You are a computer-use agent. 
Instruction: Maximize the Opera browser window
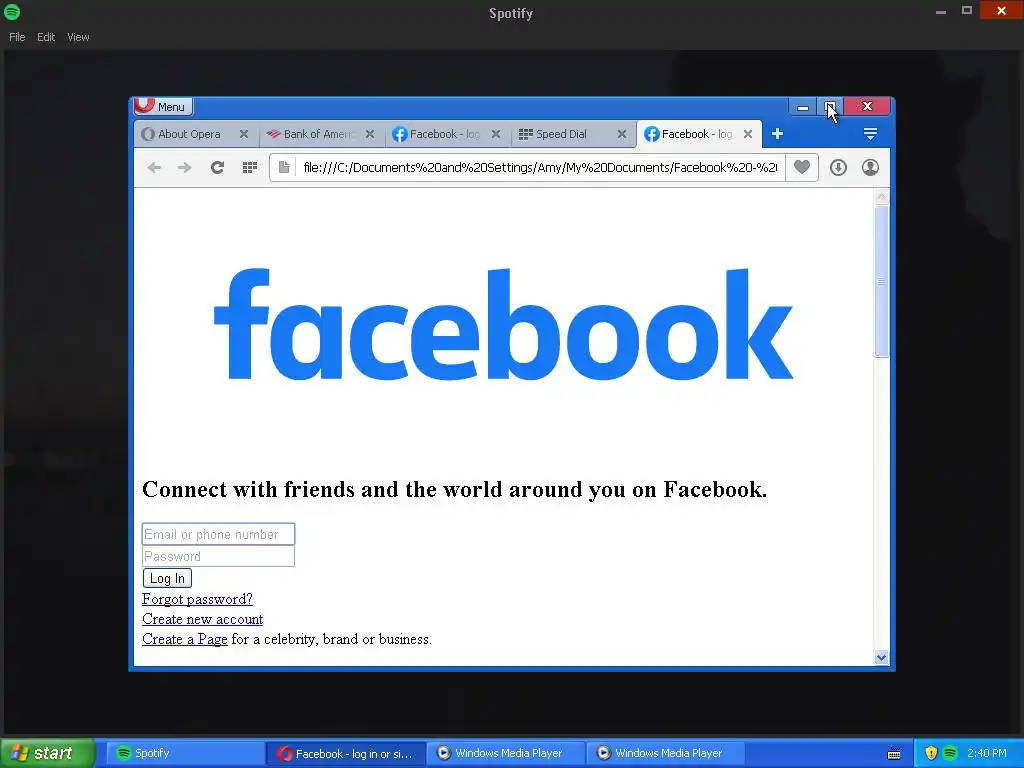tap(830, 106)
